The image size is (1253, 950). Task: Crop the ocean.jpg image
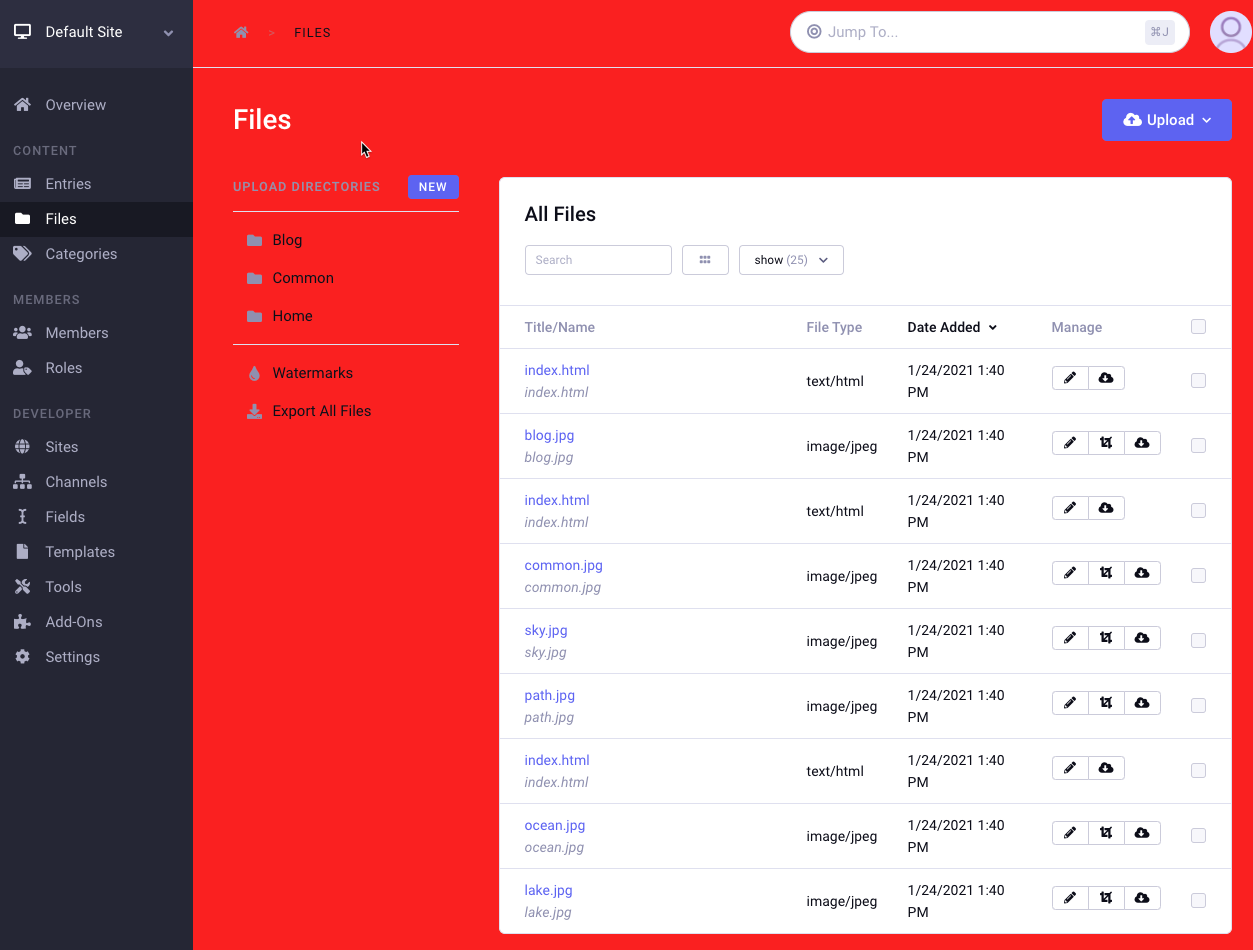pos(1106,833)
